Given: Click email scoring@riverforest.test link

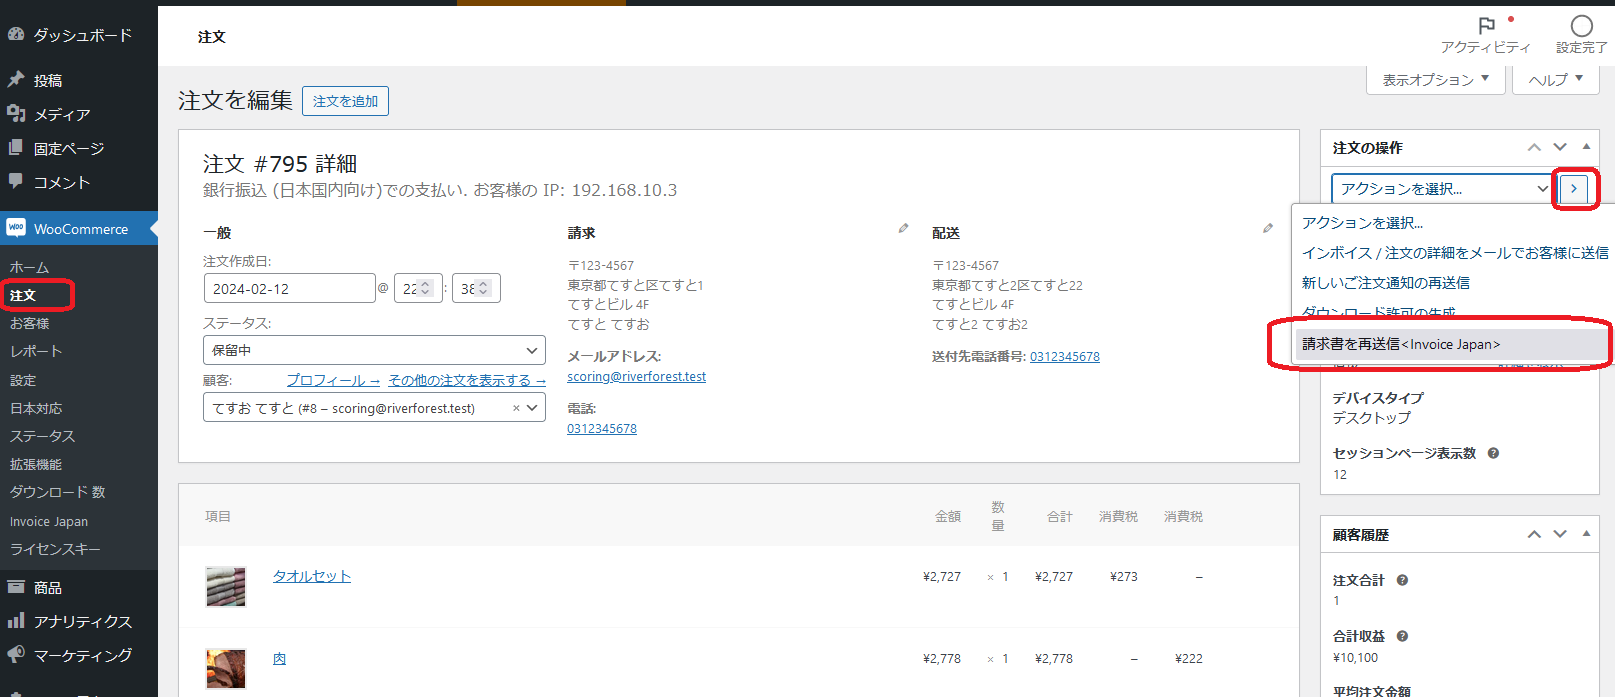Looking at the screenshot, I should click(x=636, y=377).
